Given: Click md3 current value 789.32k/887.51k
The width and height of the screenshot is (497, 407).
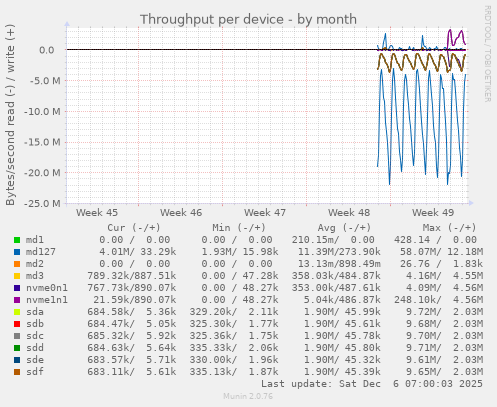Looking at the screenshot, I should [x=132, y=276].
